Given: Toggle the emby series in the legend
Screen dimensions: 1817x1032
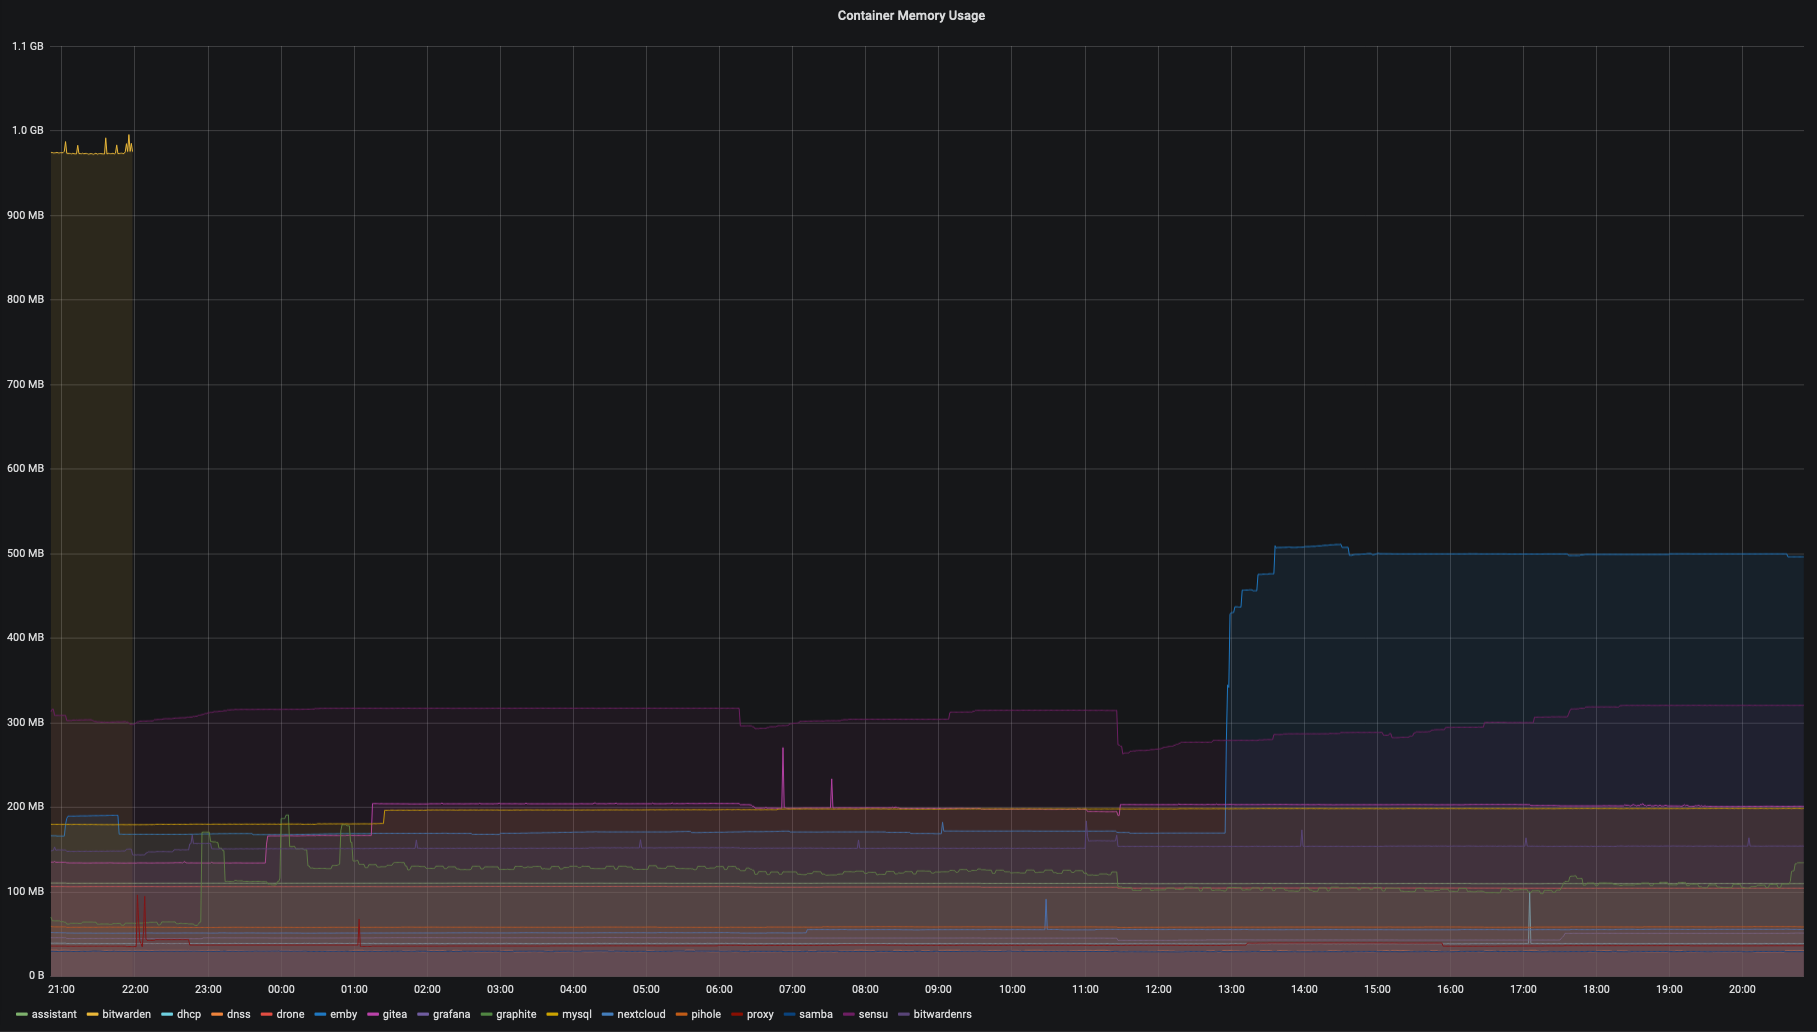Looking at the screenshot, I should [343, 1014].
